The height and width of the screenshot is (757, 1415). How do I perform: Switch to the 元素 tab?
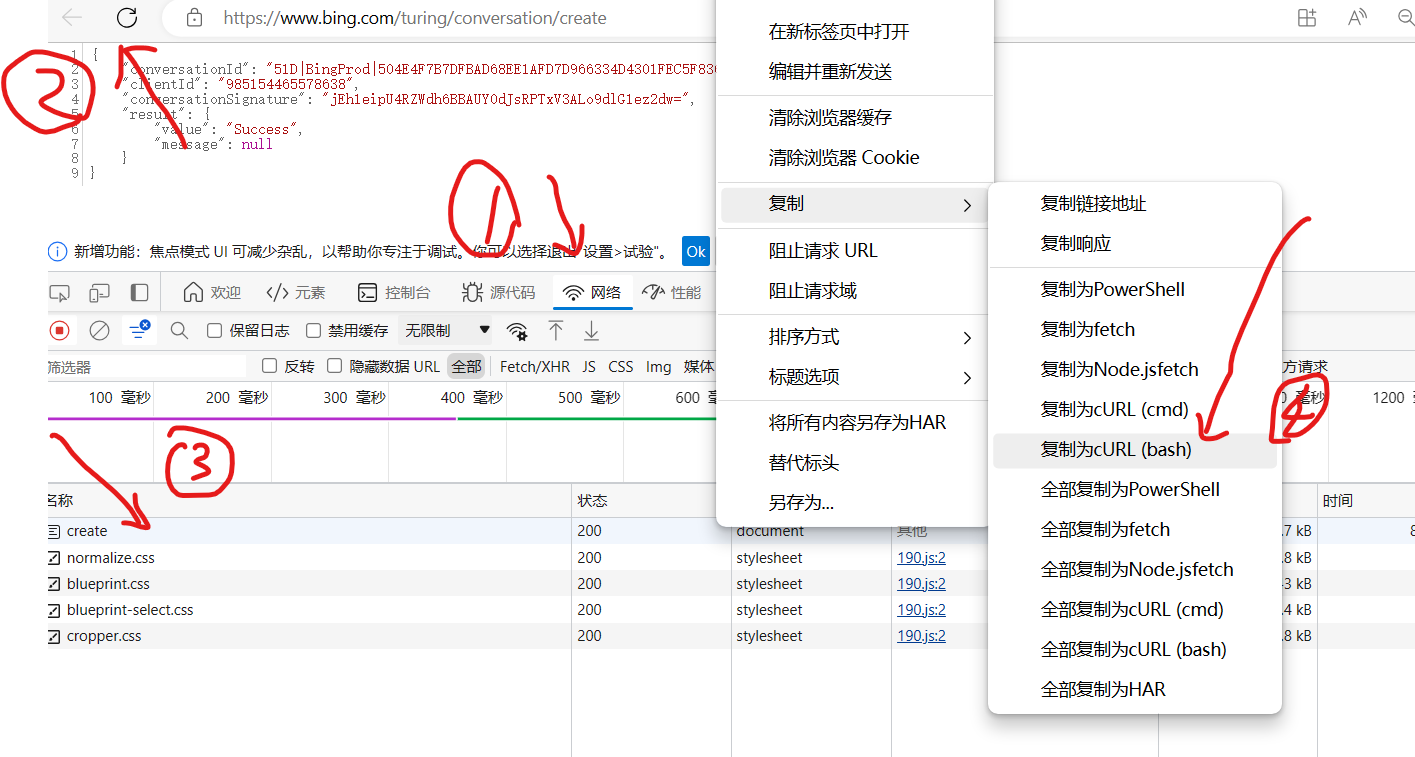click(296, 293)
